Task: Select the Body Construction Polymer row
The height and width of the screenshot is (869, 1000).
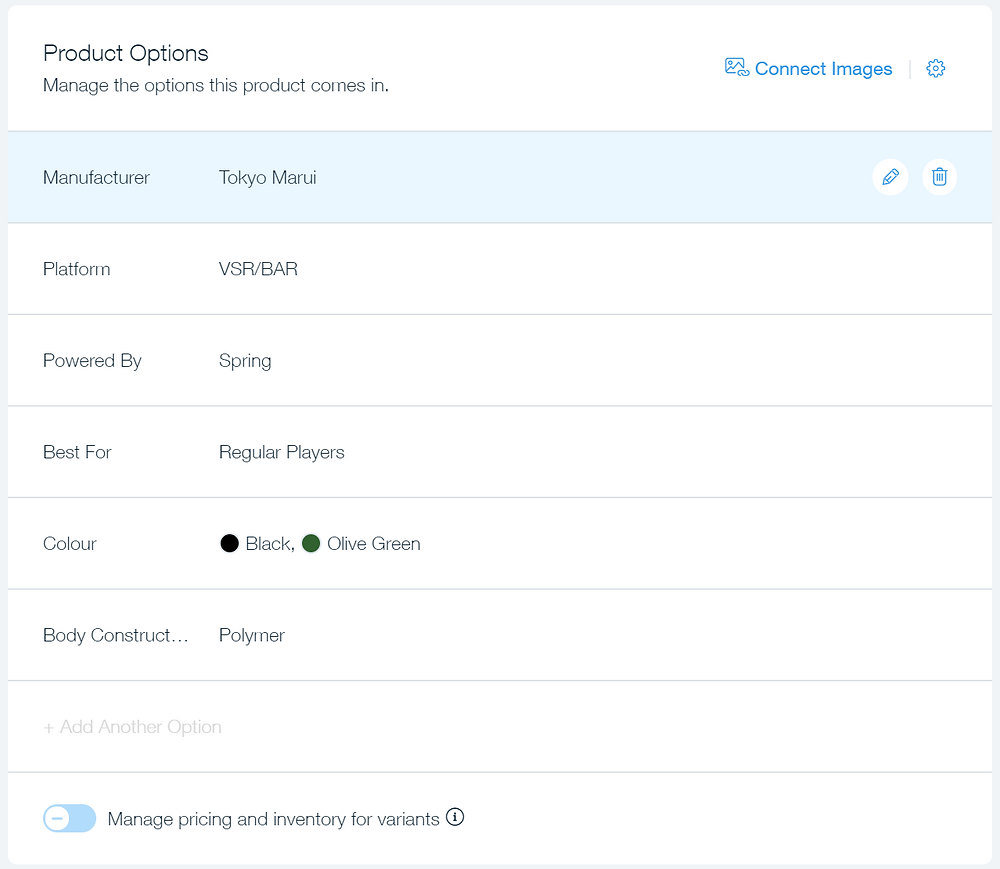Action: [x=500, y=635]
